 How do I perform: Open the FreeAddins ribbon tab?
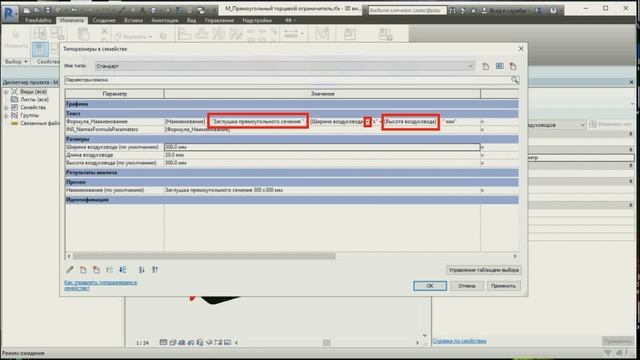point(38,20)
